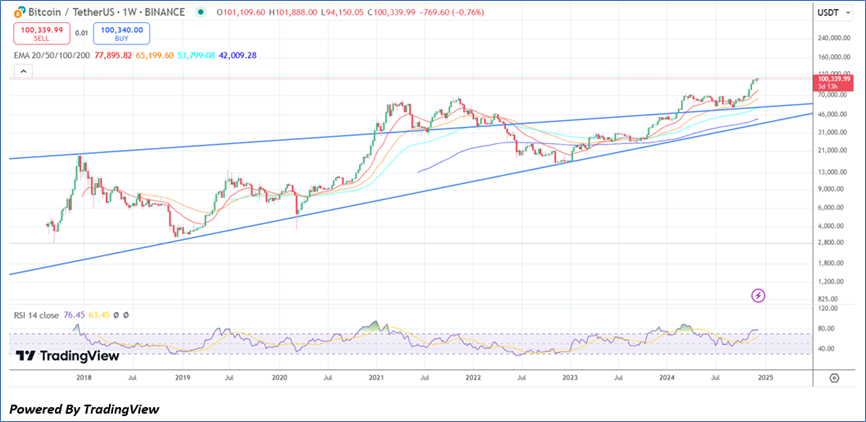This screenshot has height=422, width=866.
Task: Click the 2025 label on the time axis
Action: point(765,378)
